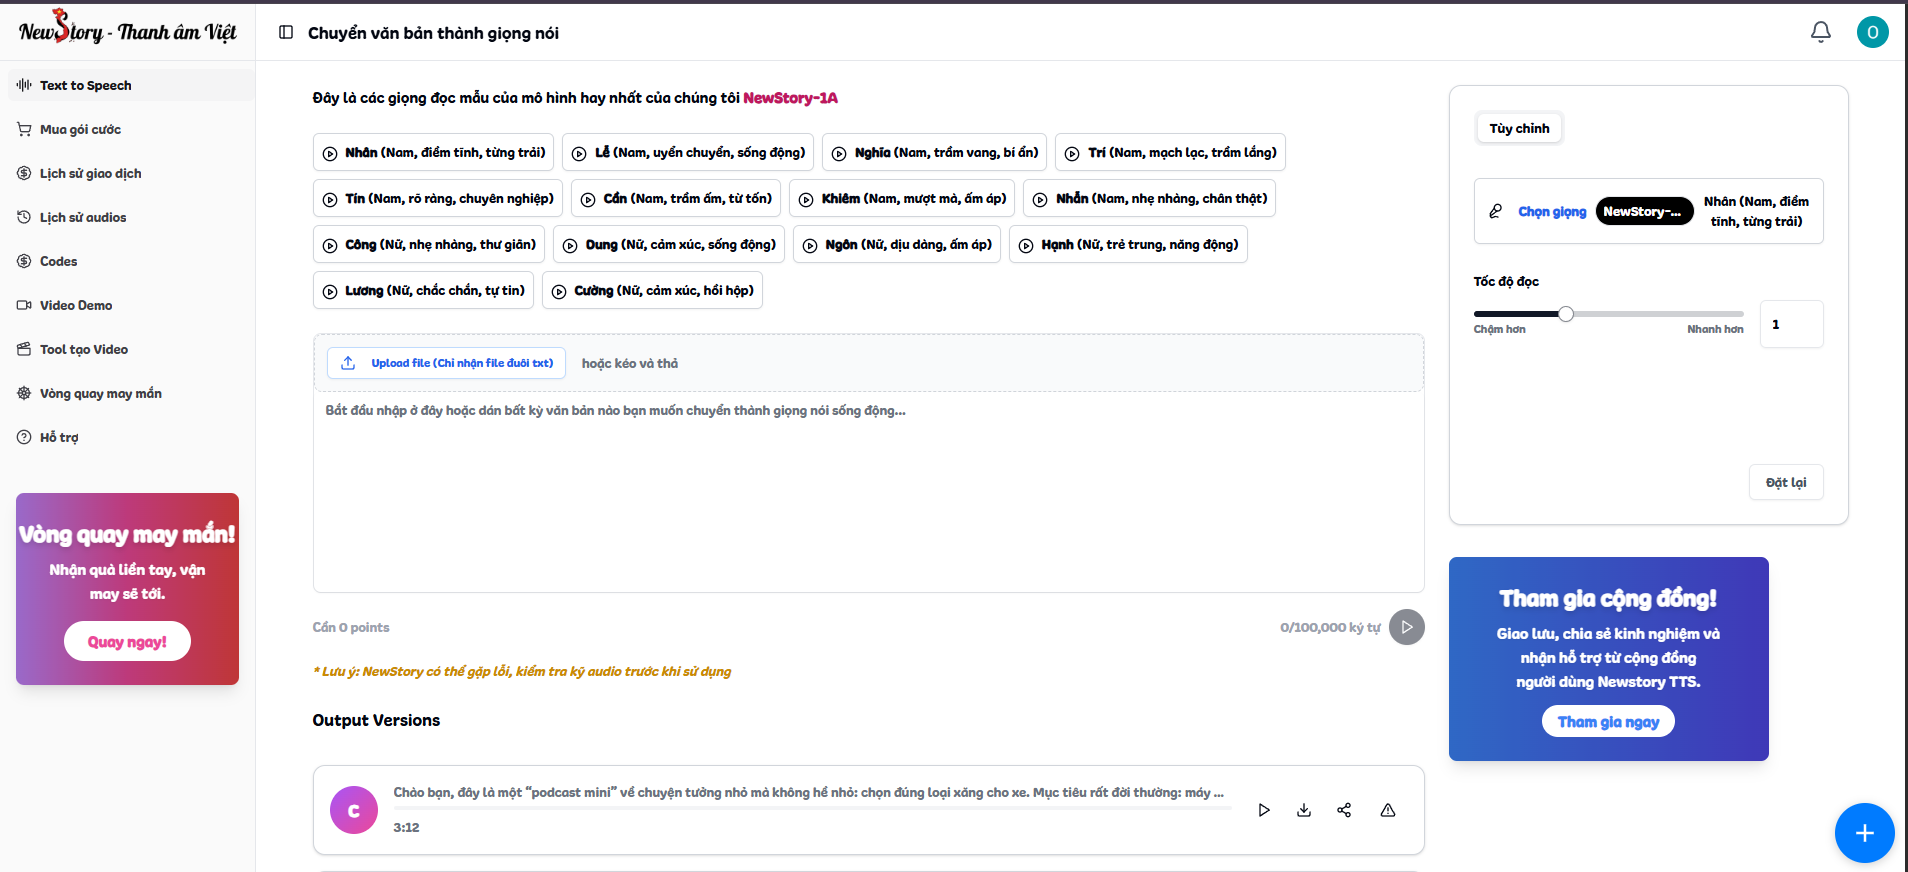1908x872 pixels.
Task: Open the Chọn giọng voice selector
Action: [x=1551, y=212]
